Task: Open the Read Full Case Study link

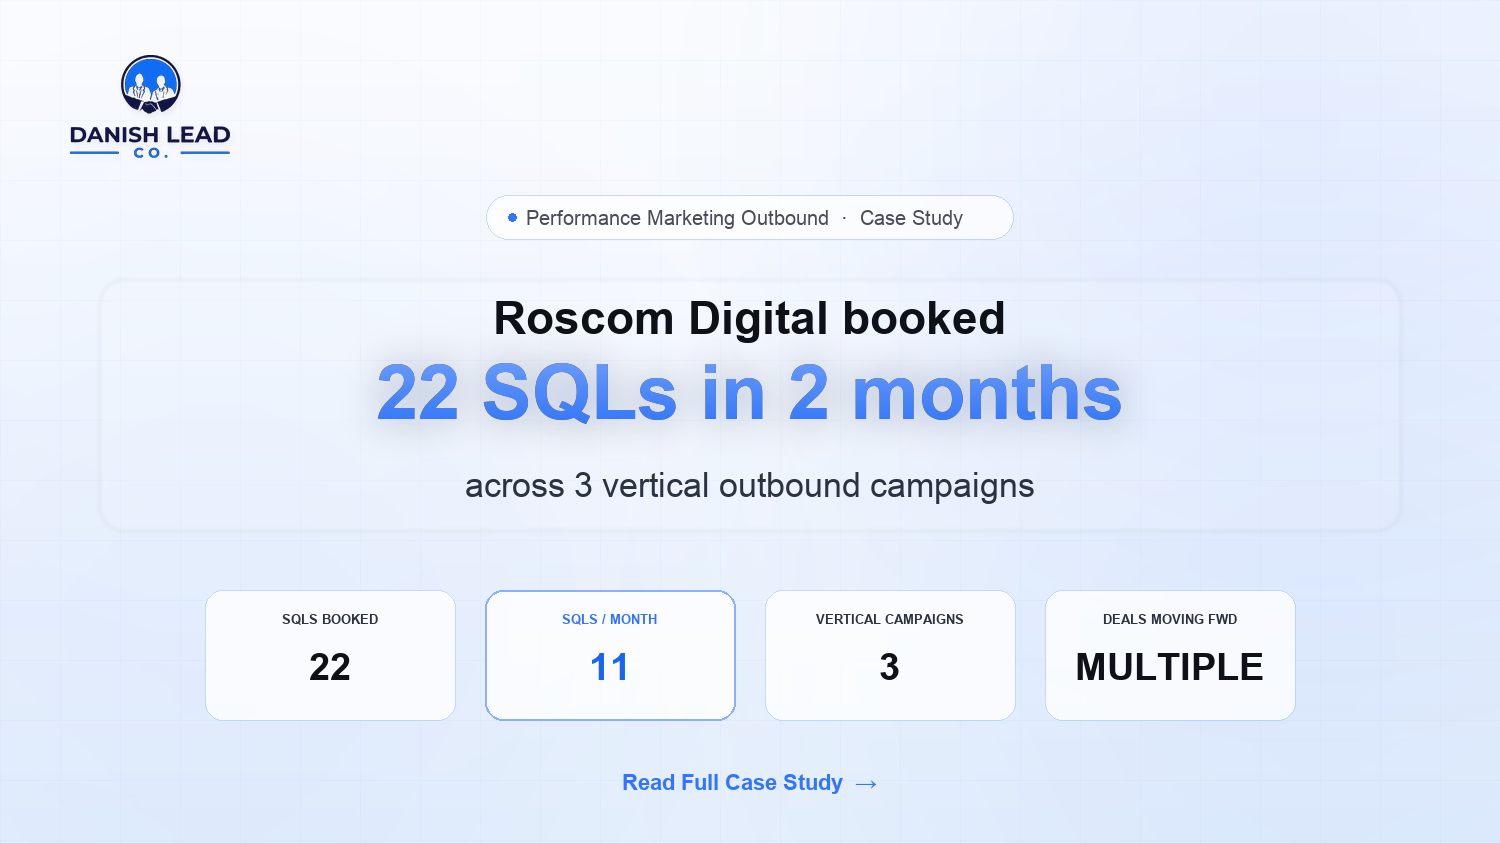Action: pyautogui.click(x=750, y=783)
